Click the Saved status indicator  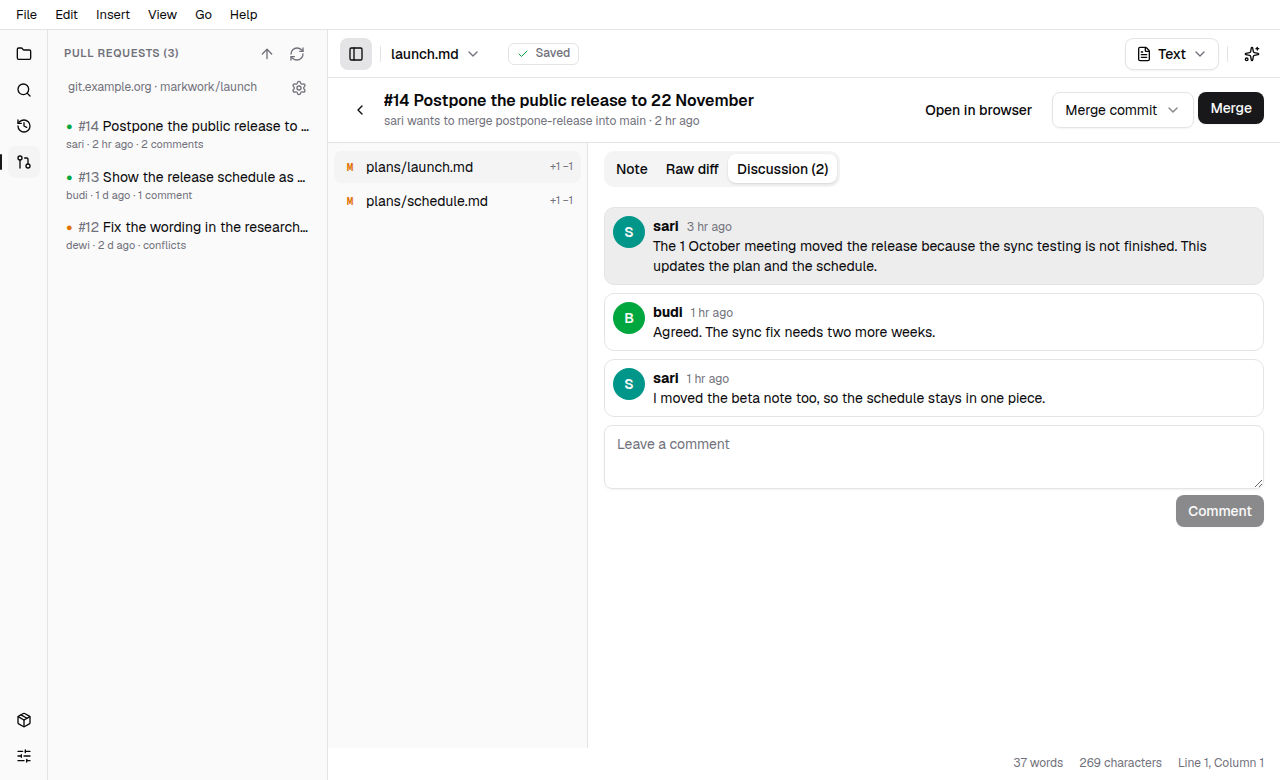[543, 54]
